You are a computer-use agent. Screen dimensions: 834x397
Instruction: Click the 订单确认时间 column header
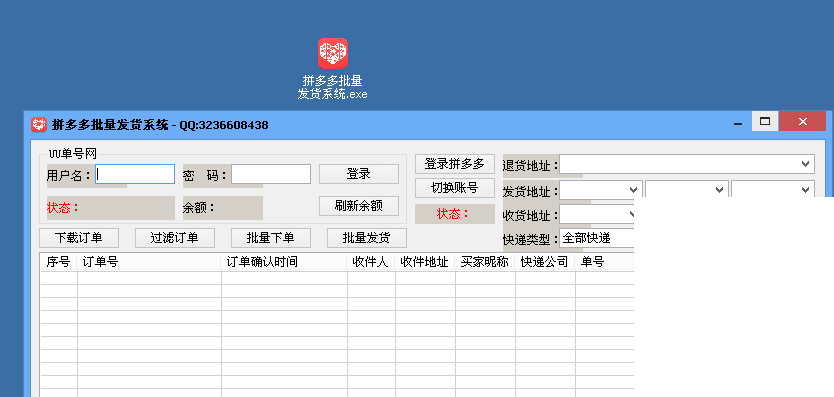(284, 262)
